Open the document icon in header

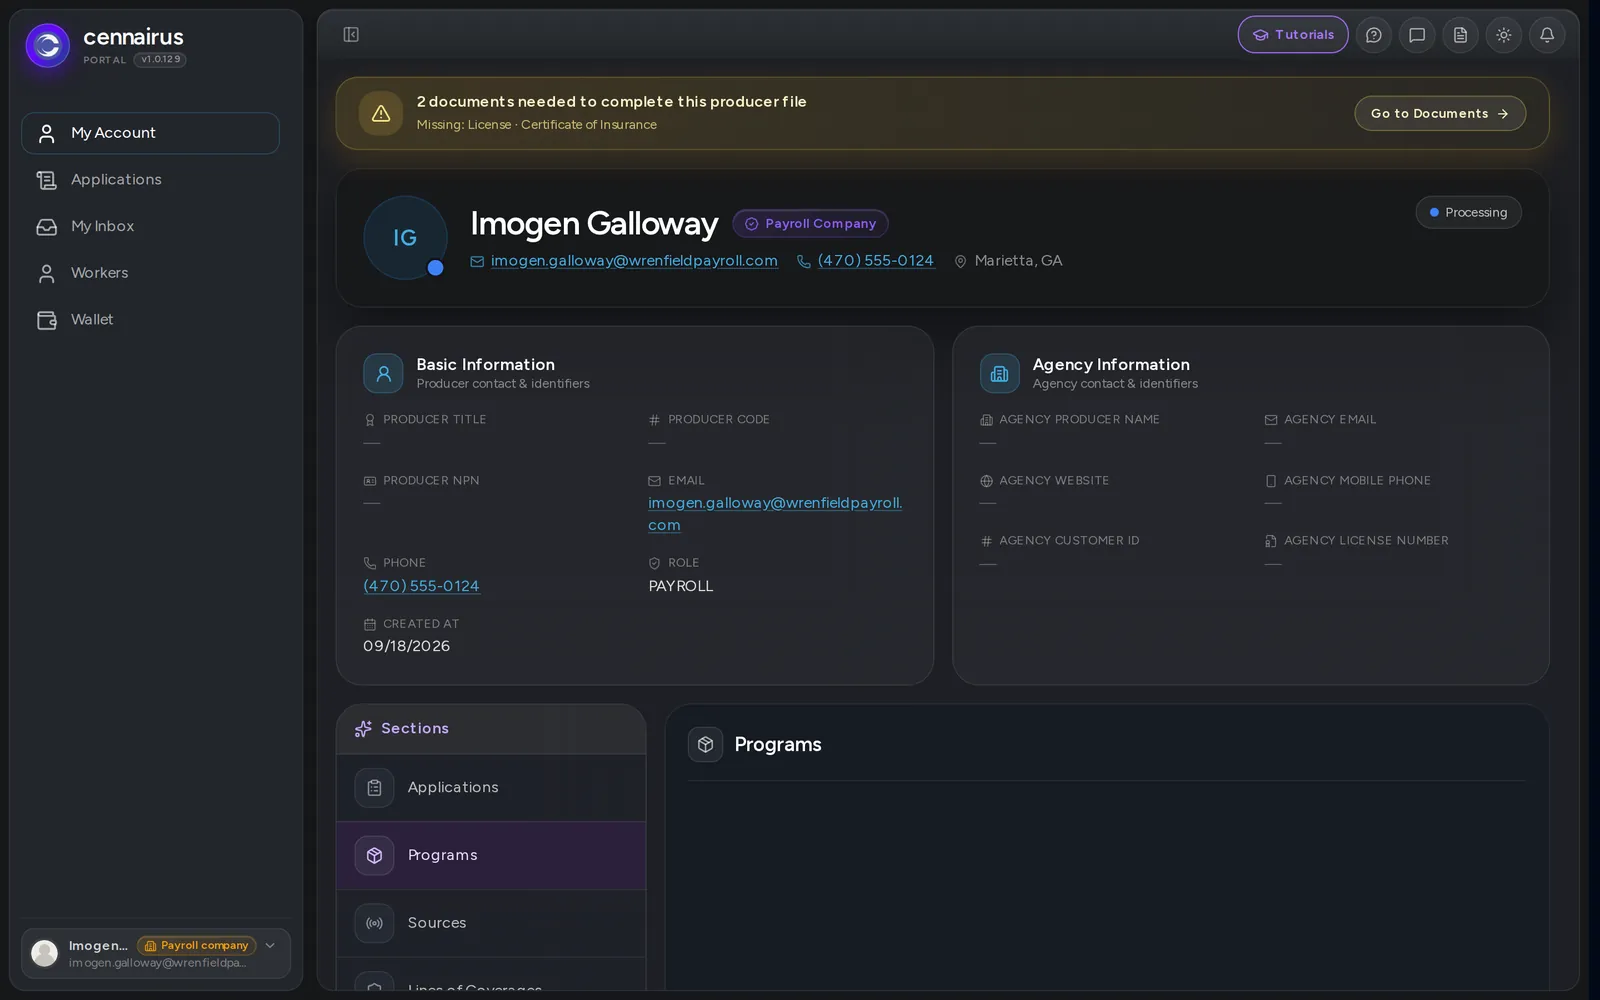1460,35
